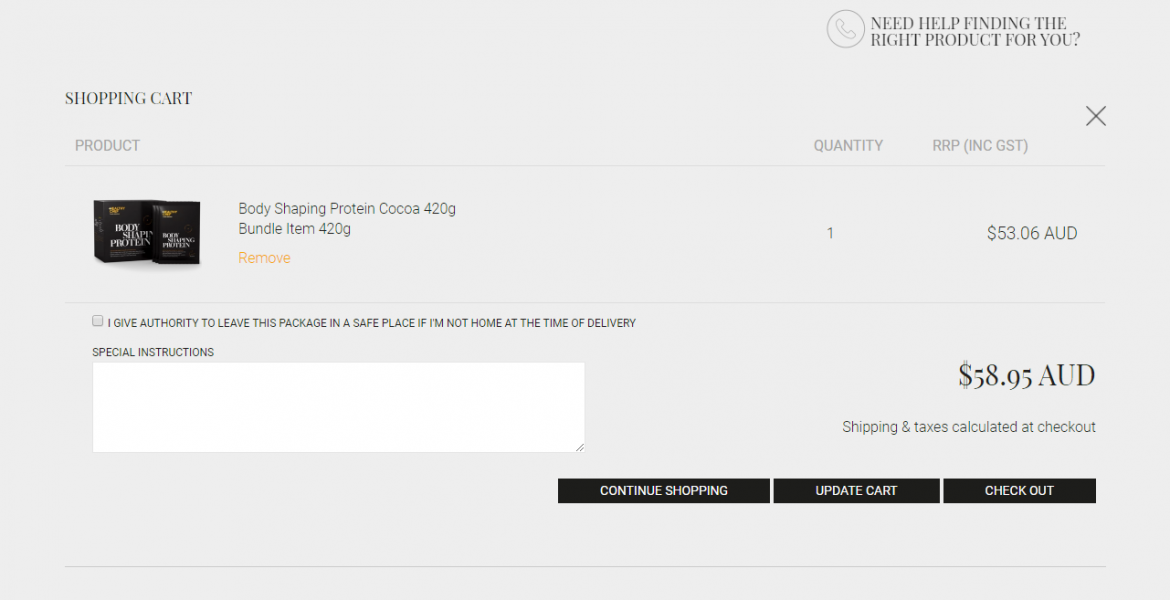
Task: Open 'Need help finding the right product' link
Action: pyautogui.click(x=974, y=32)
